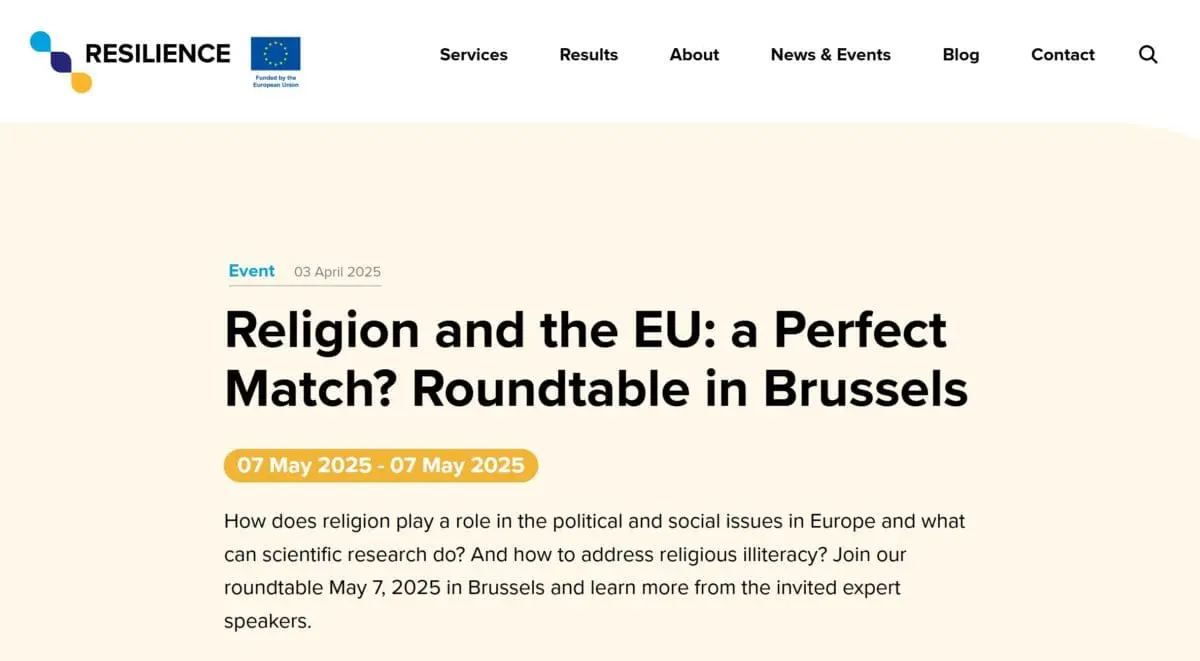
Task: Click 'Roundtable in Brussels' in the headline
Action: click(690, 390)
